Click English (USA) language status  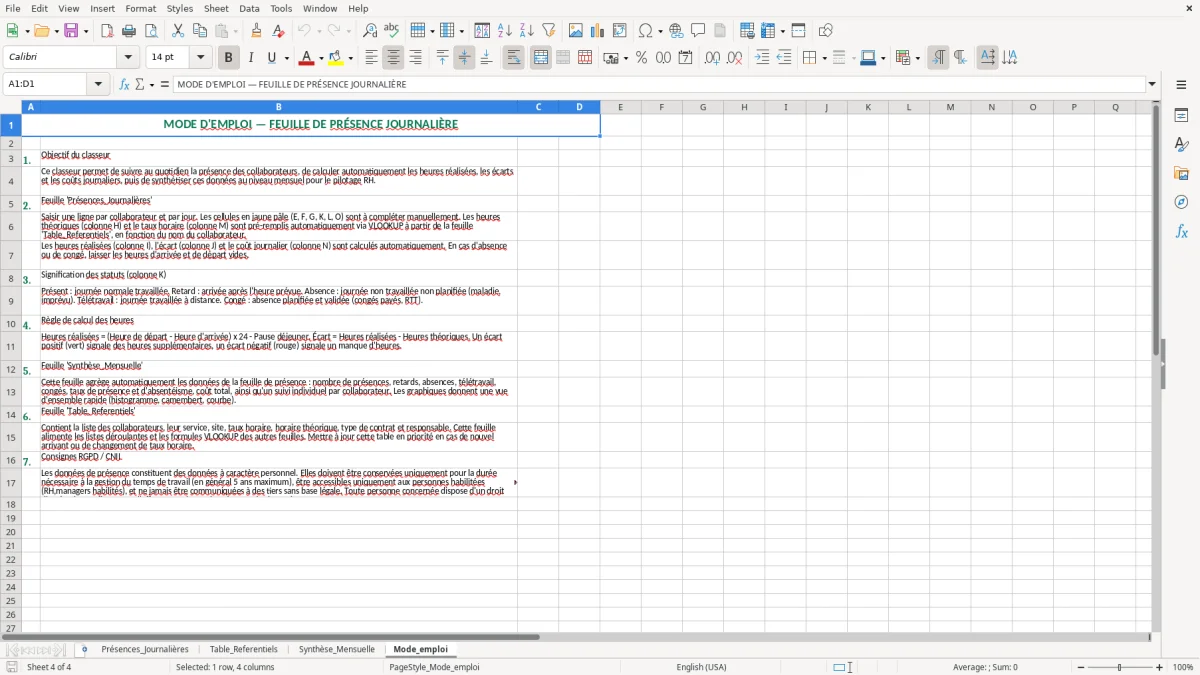pyautogui.click(x=701, y=667)
